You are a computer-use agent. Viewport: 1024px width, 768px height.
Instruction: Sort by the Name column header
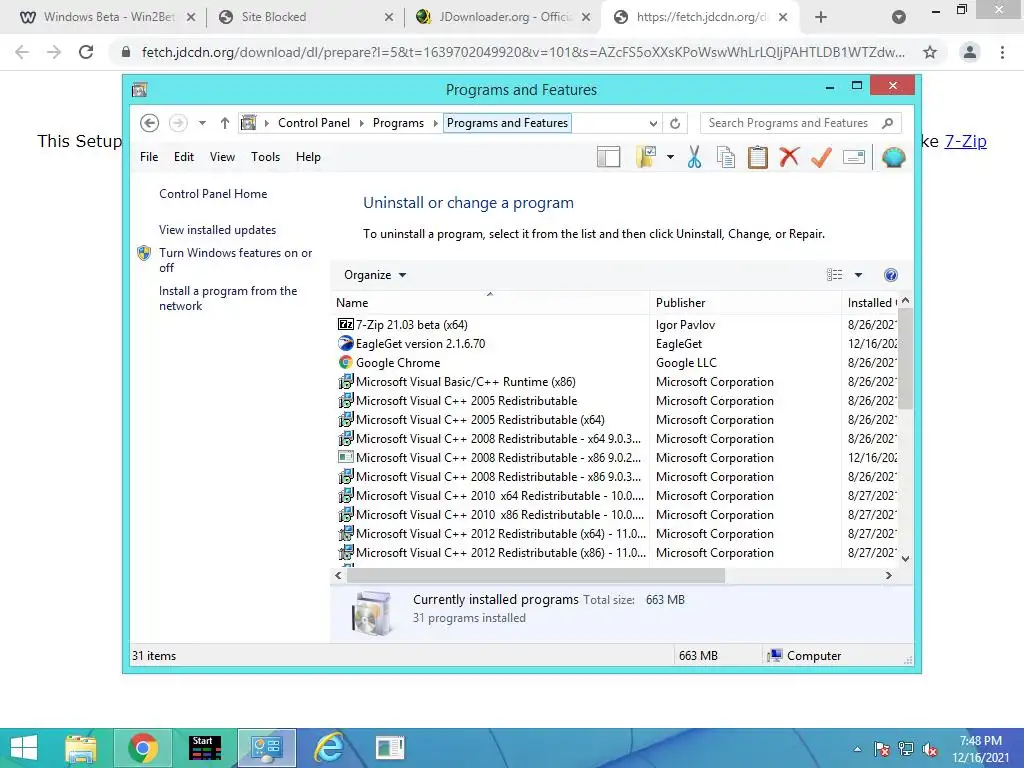tap(490, 302)
